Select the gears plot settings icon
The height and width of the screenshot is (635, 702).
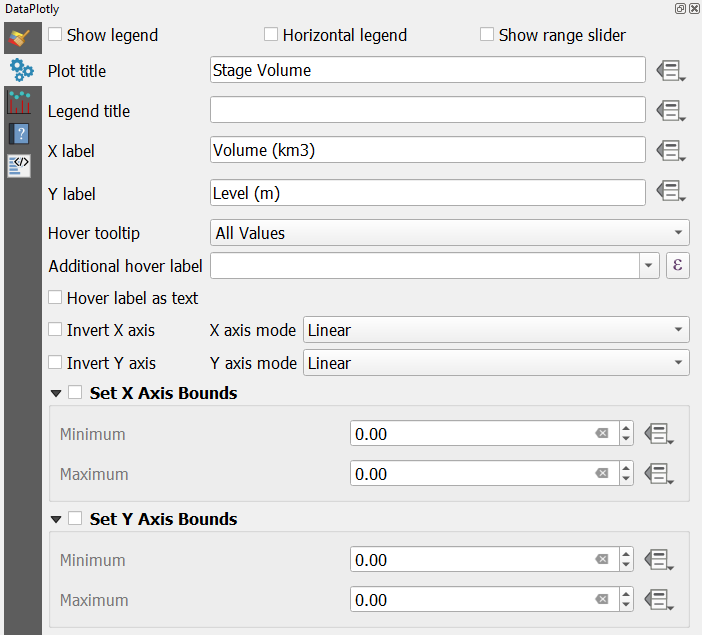(20, 70)
